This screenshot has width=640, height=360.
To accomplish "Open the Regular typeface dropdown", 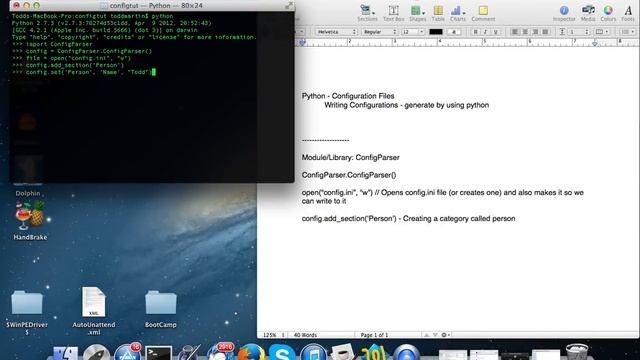I will click(x=379, y=32).
